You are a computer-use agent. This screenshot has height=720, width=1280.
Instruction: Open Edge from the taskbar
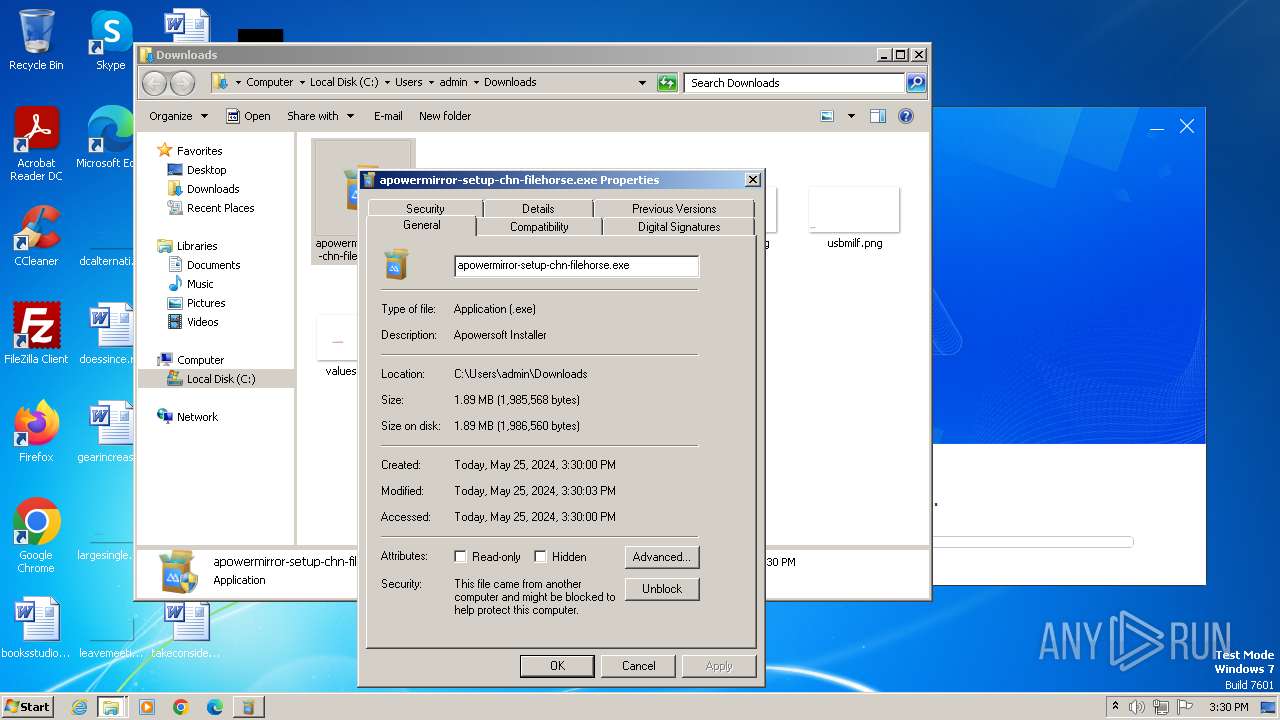(214, 707)
